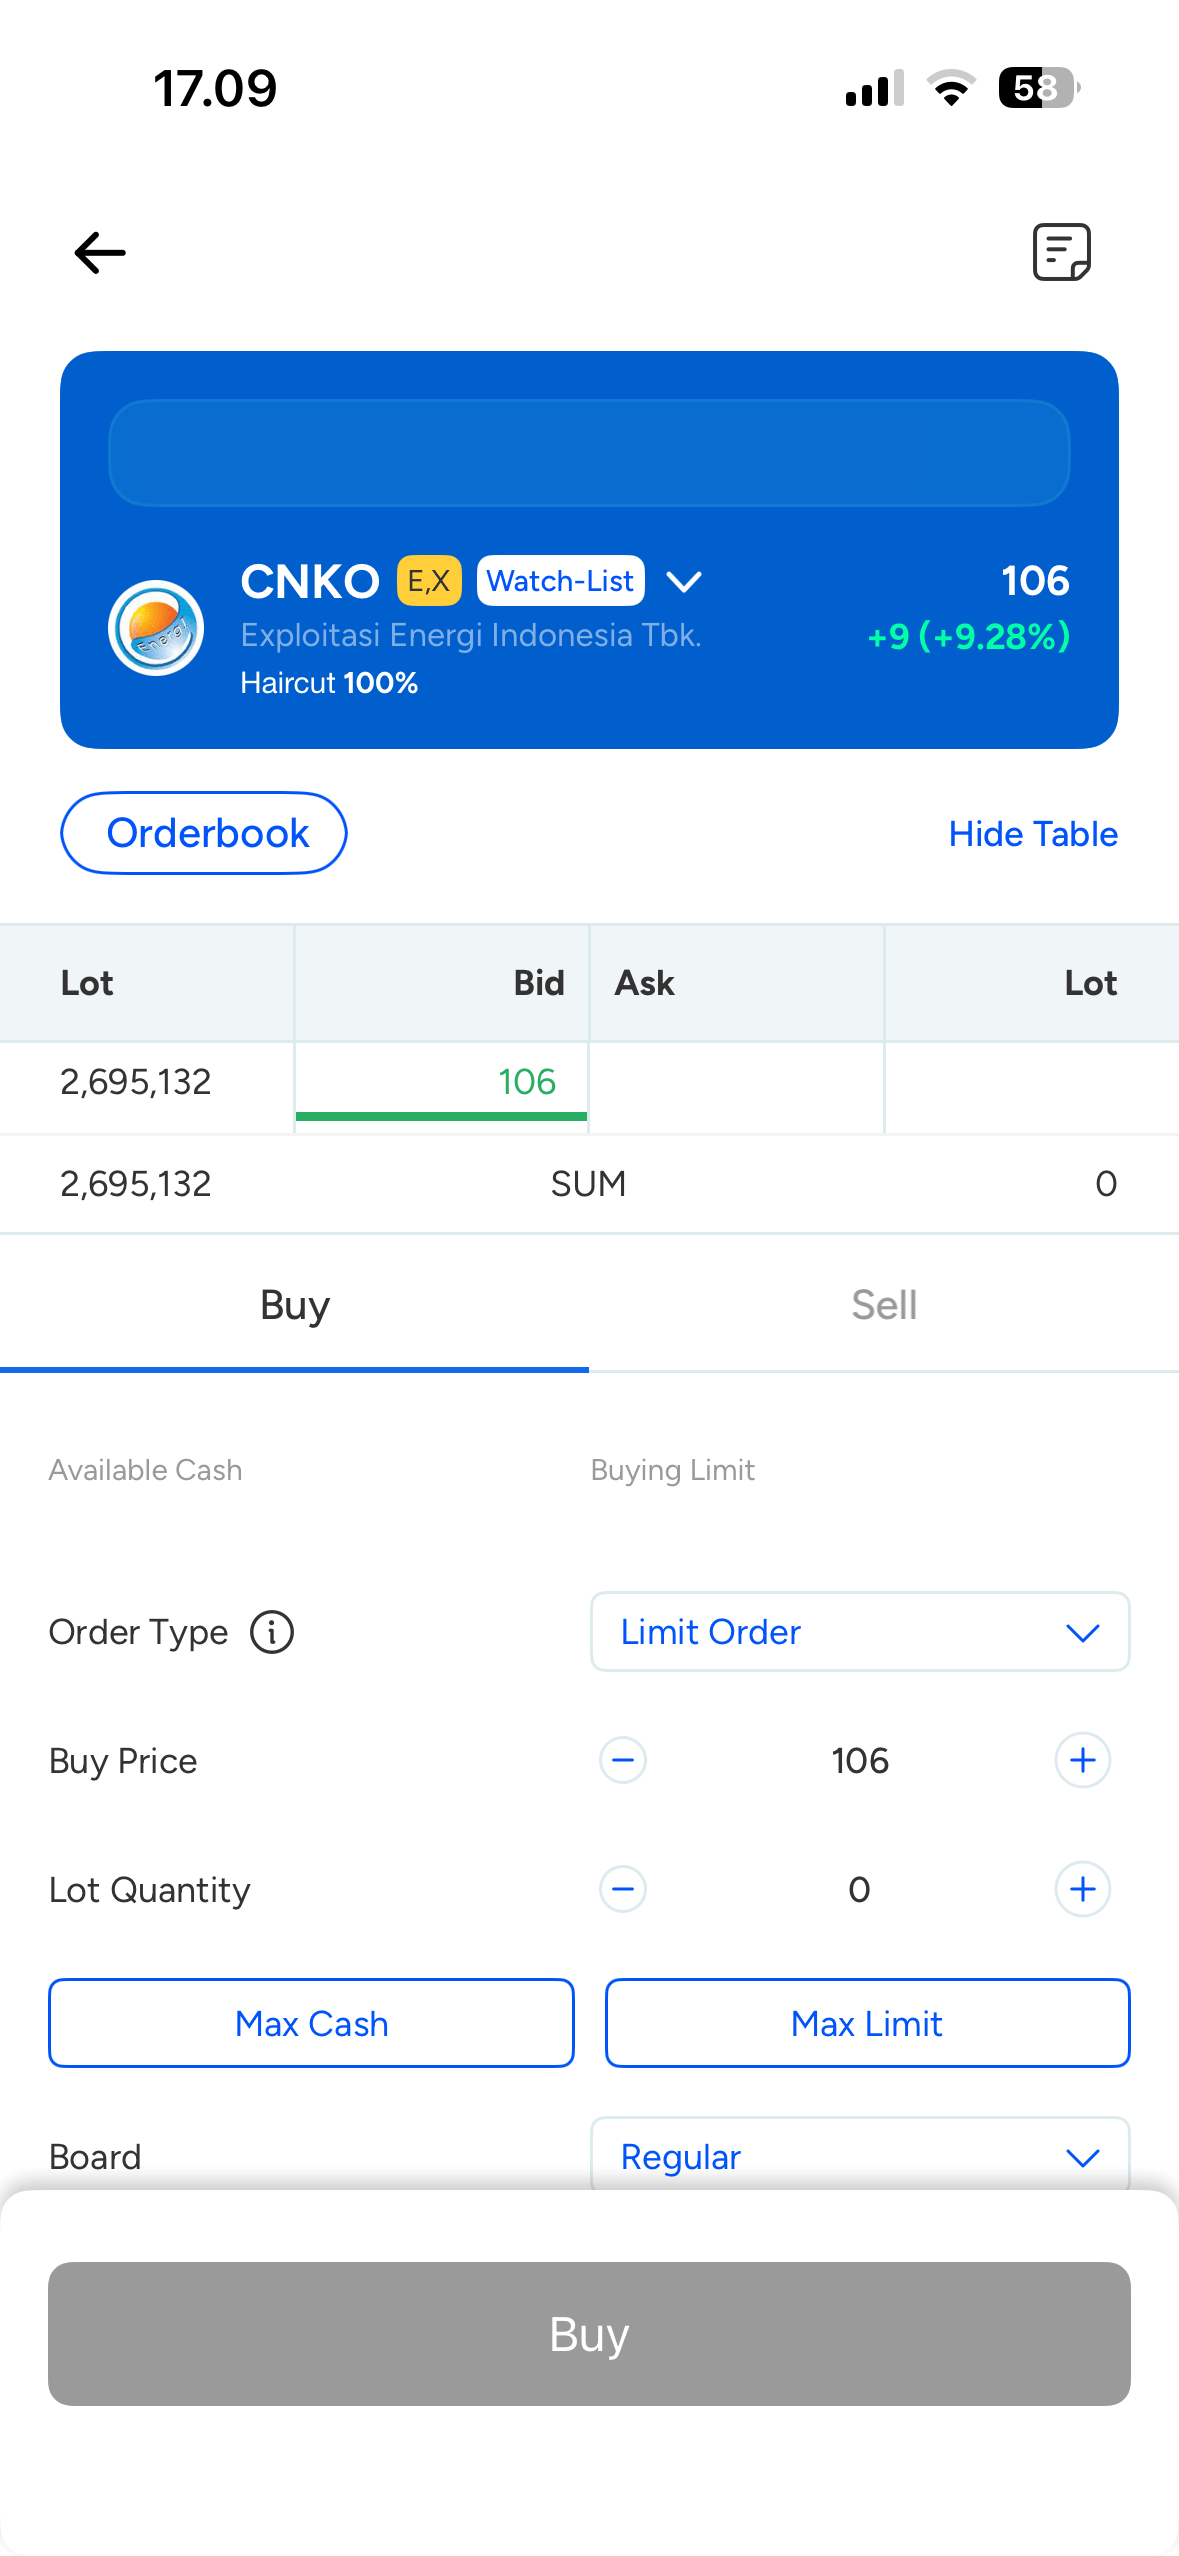
Task: Tap the back arrow icon
Action: coord(100,252)
